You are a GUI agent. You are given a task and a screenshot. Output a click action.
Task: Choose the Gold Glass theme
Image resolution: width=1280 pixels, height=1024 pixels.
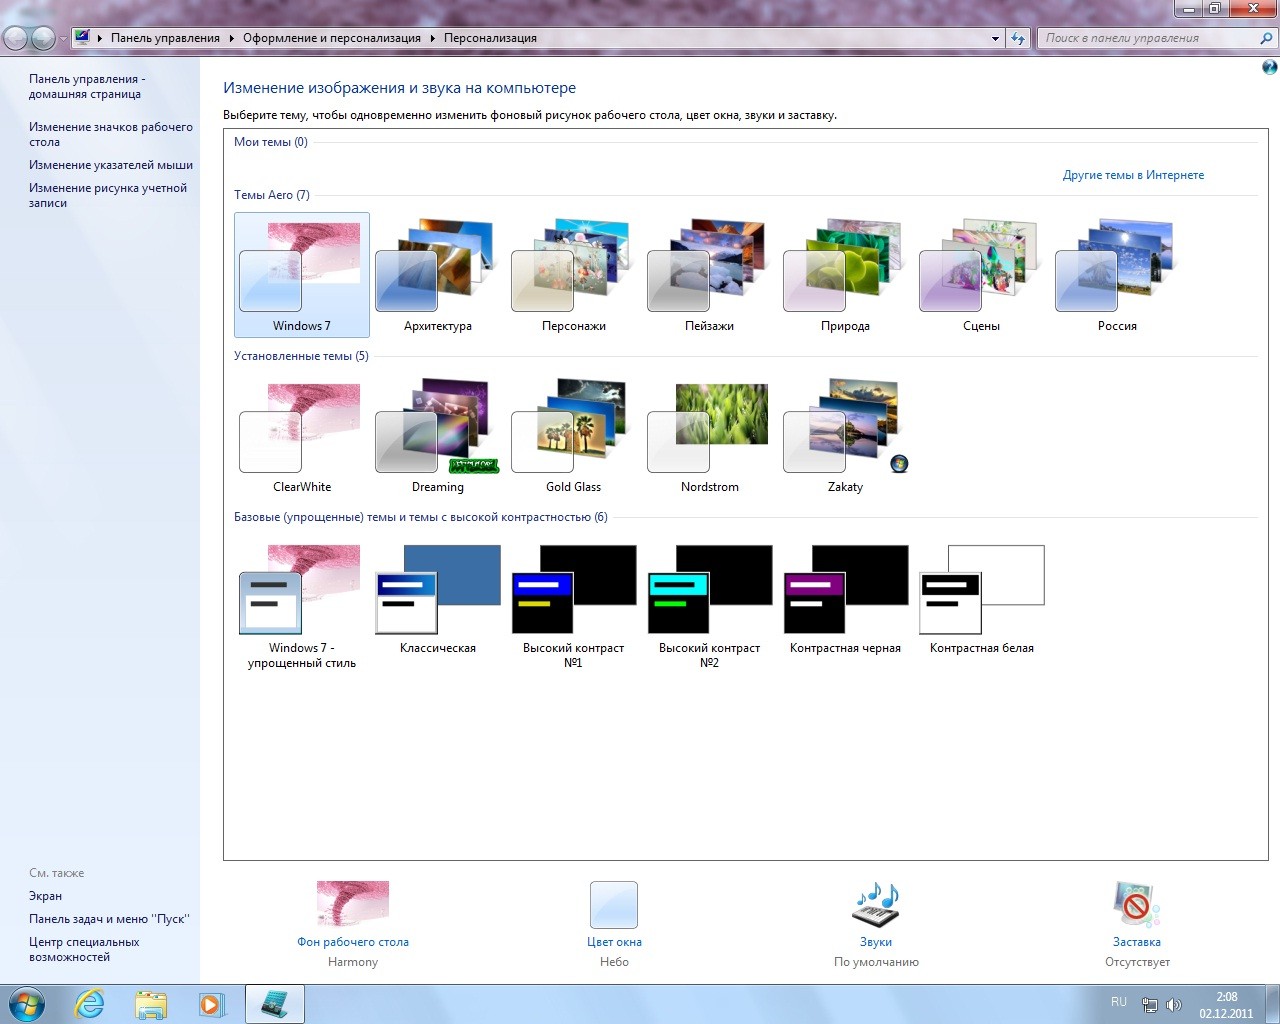click(x=574, y=436)
